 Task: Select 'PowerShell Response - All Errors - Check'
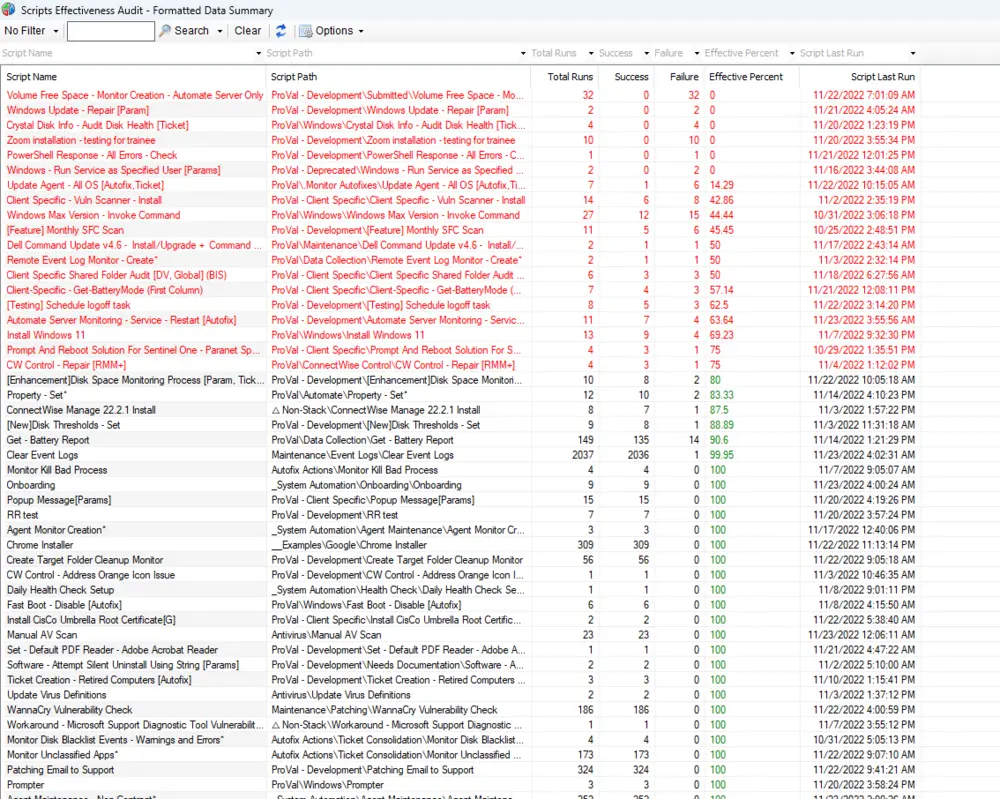click(92, 155)
